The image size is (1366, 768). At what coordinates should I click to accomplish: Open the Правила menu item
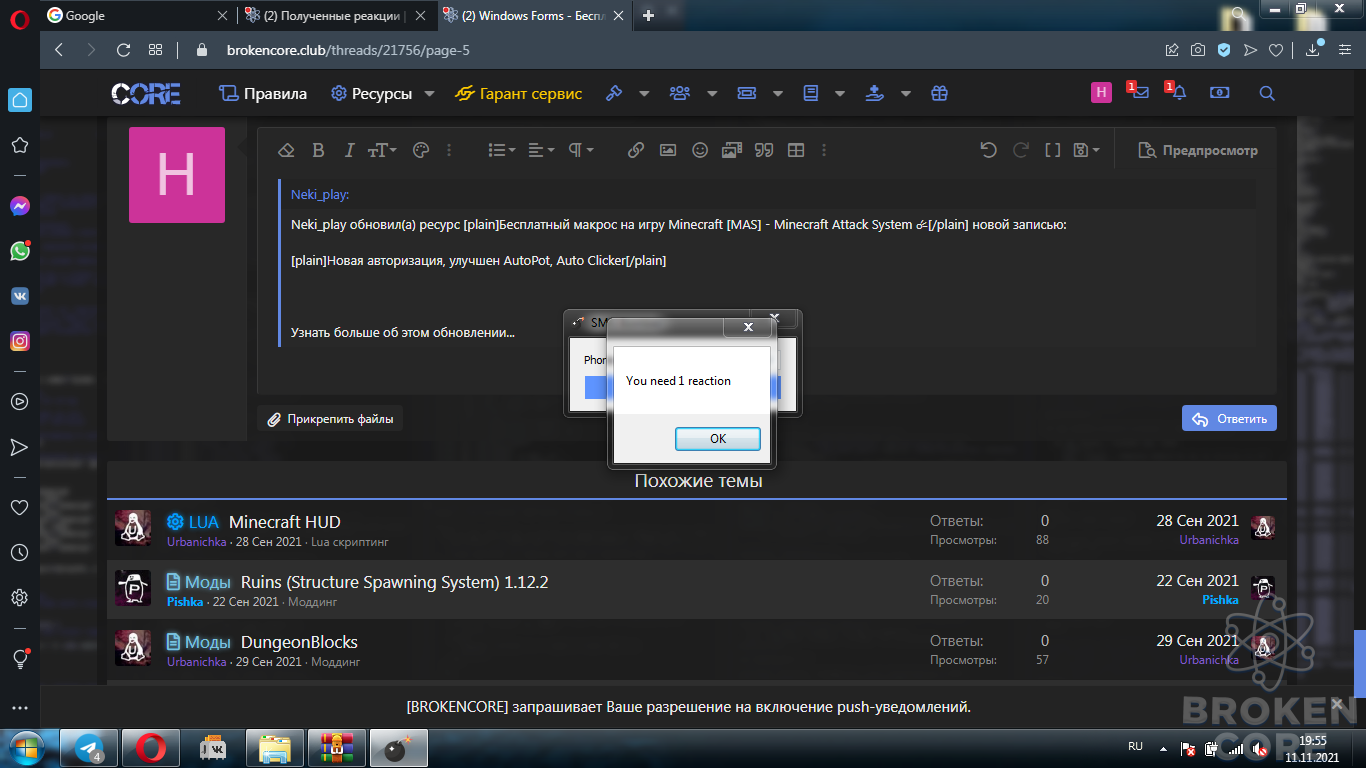(x=263, y=93)
